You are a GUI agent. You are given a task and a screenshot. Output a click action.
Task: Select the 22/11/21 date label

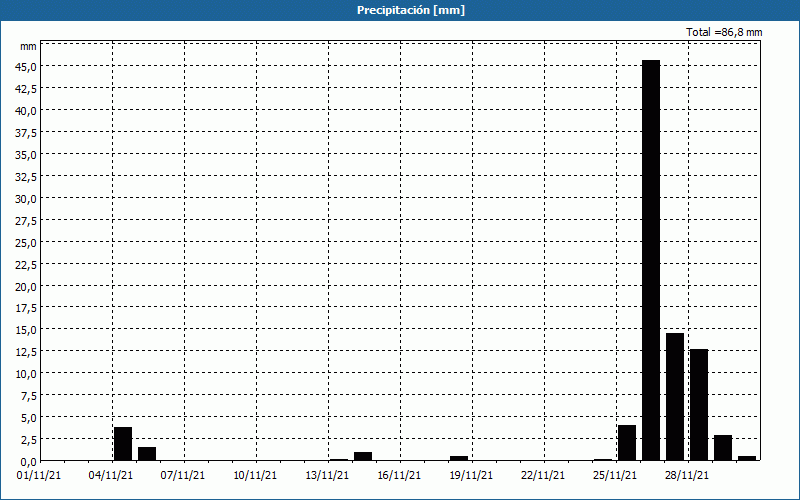(543, 475)
